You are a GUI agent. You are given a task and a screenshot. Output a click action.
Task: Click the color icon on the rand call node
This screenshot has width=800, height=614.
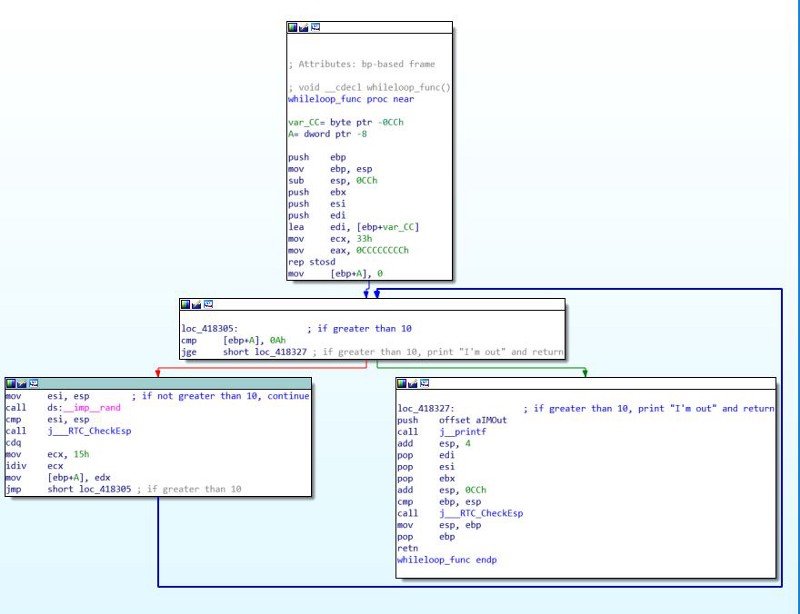(10, 384)
